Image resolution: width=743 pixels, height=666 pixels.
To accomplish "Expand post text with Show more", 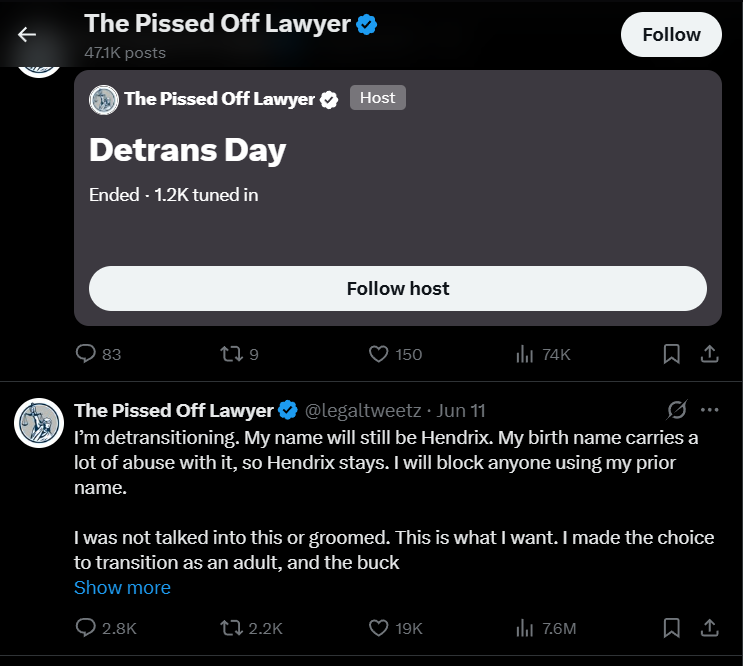I will [122, 587].
